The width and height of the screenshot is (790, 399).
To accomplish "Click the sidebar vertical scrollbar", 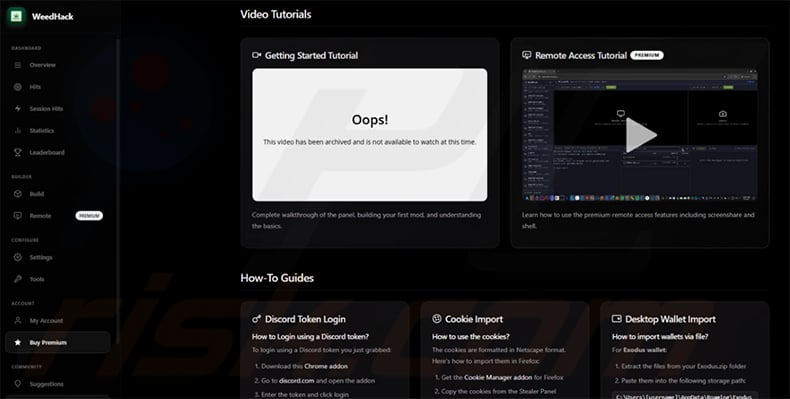I will click(x=118, y=191).
